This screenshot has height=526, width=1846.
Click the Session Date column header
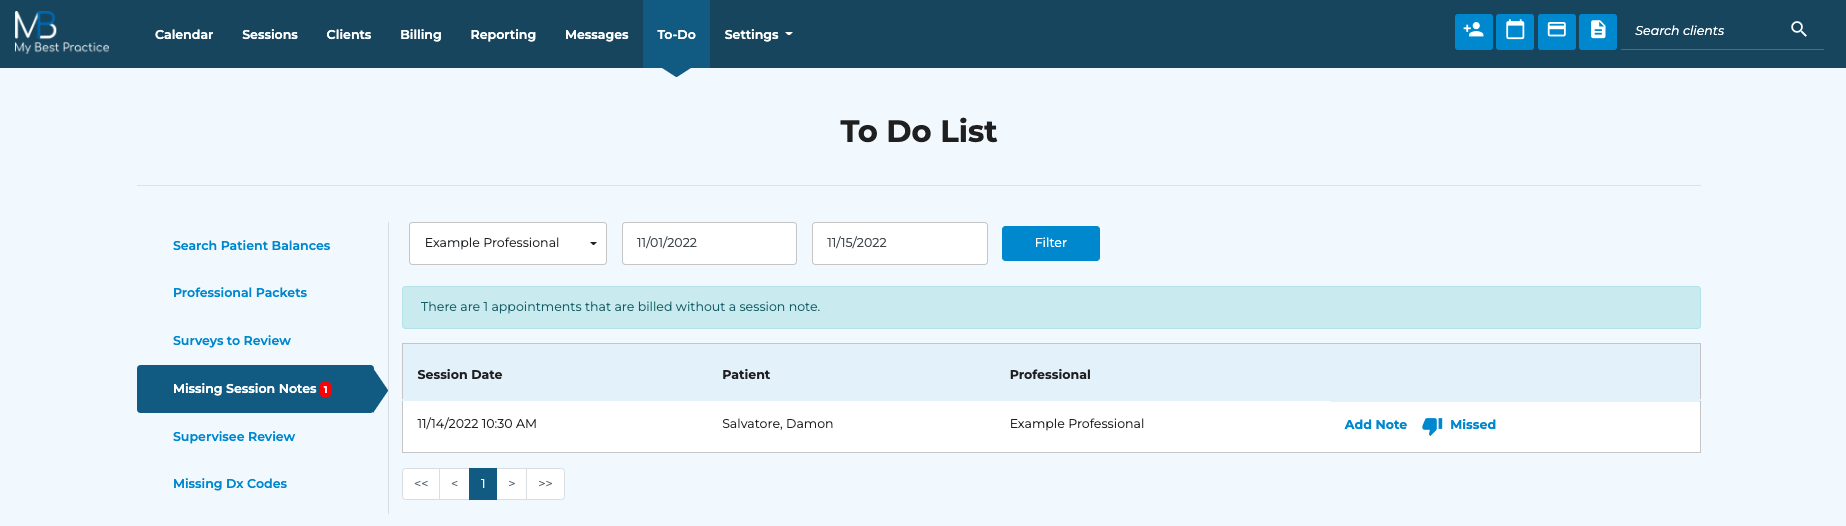tap(460, 374)
